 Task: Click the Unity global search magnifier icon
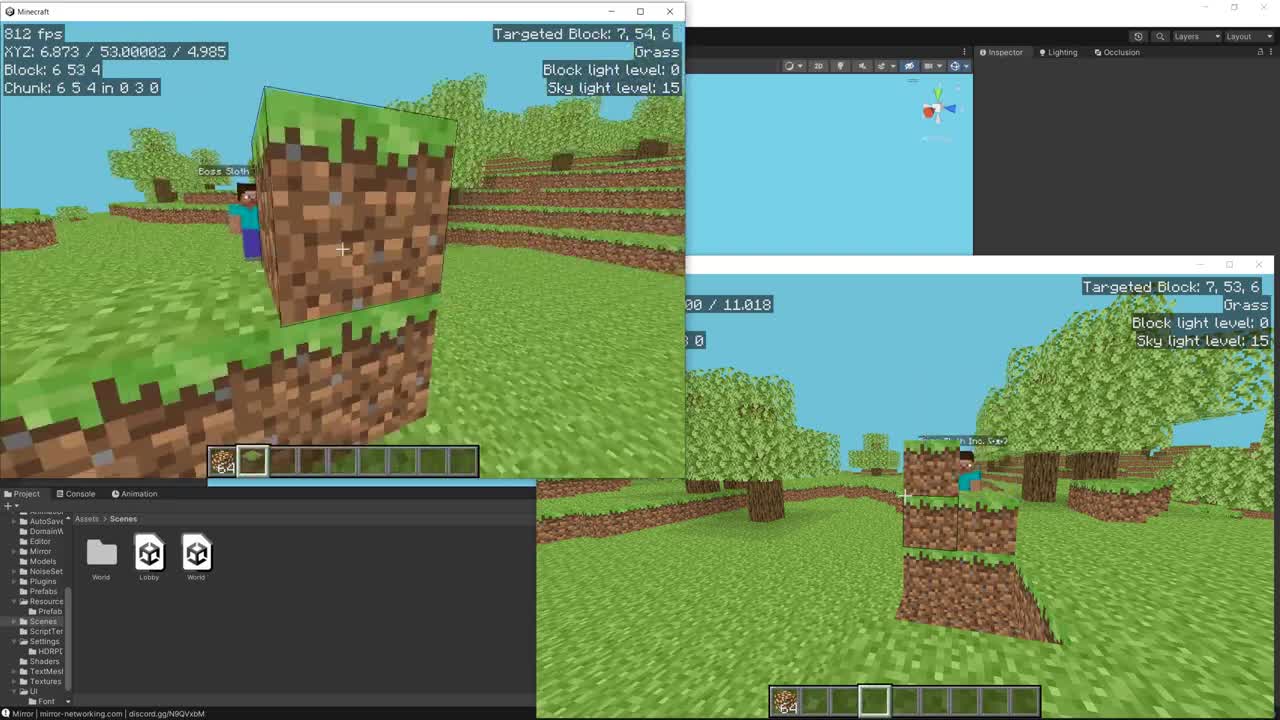1160,37
